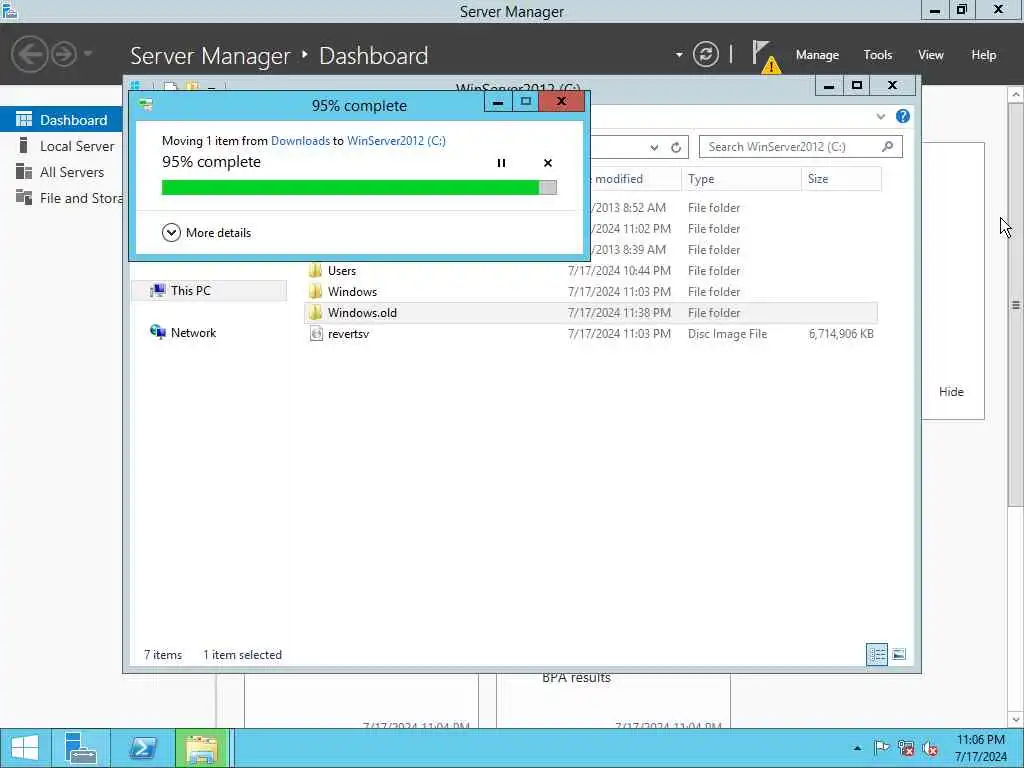The width and height of the screenshot is (1024, 768).
Task: Expand More details in the progress dialog
Action: click(206, 232)
